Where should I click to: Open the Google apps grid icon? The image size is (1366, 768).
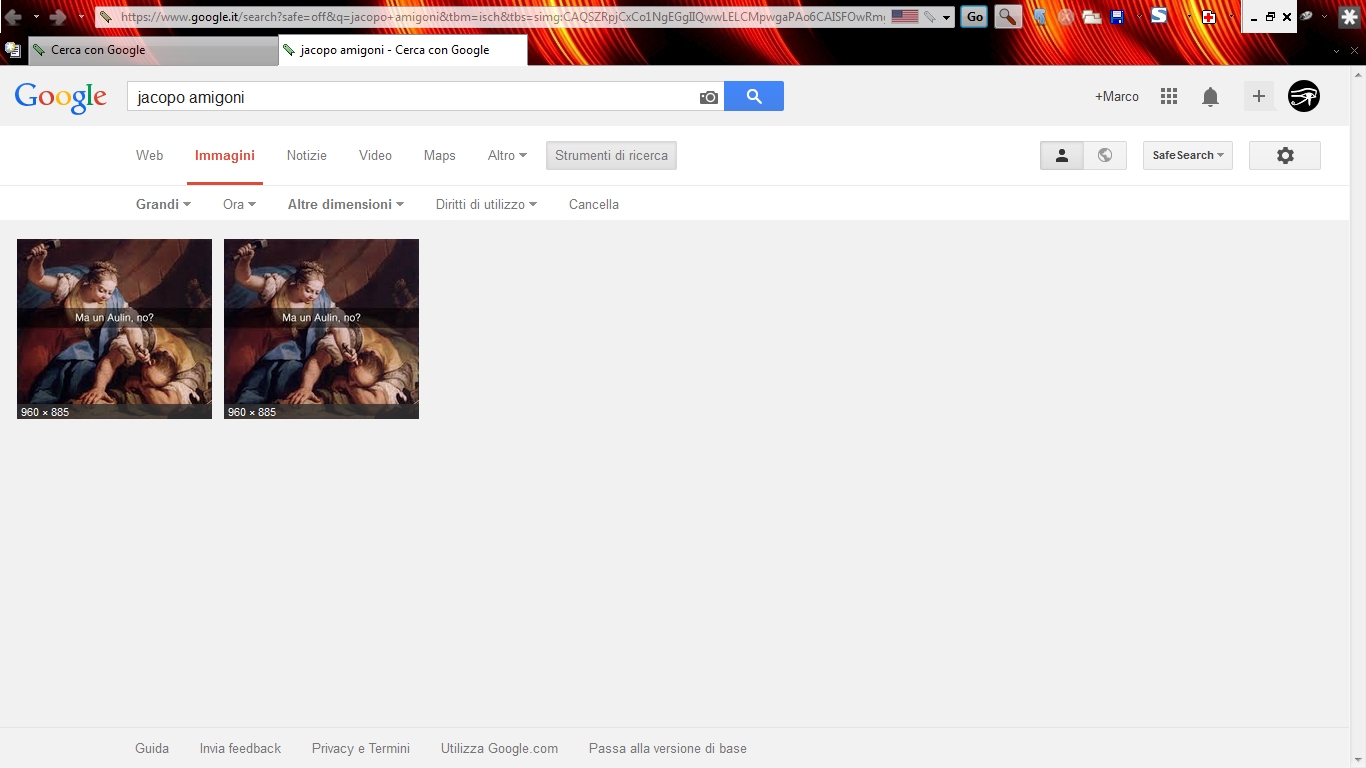click(1169, 96)
